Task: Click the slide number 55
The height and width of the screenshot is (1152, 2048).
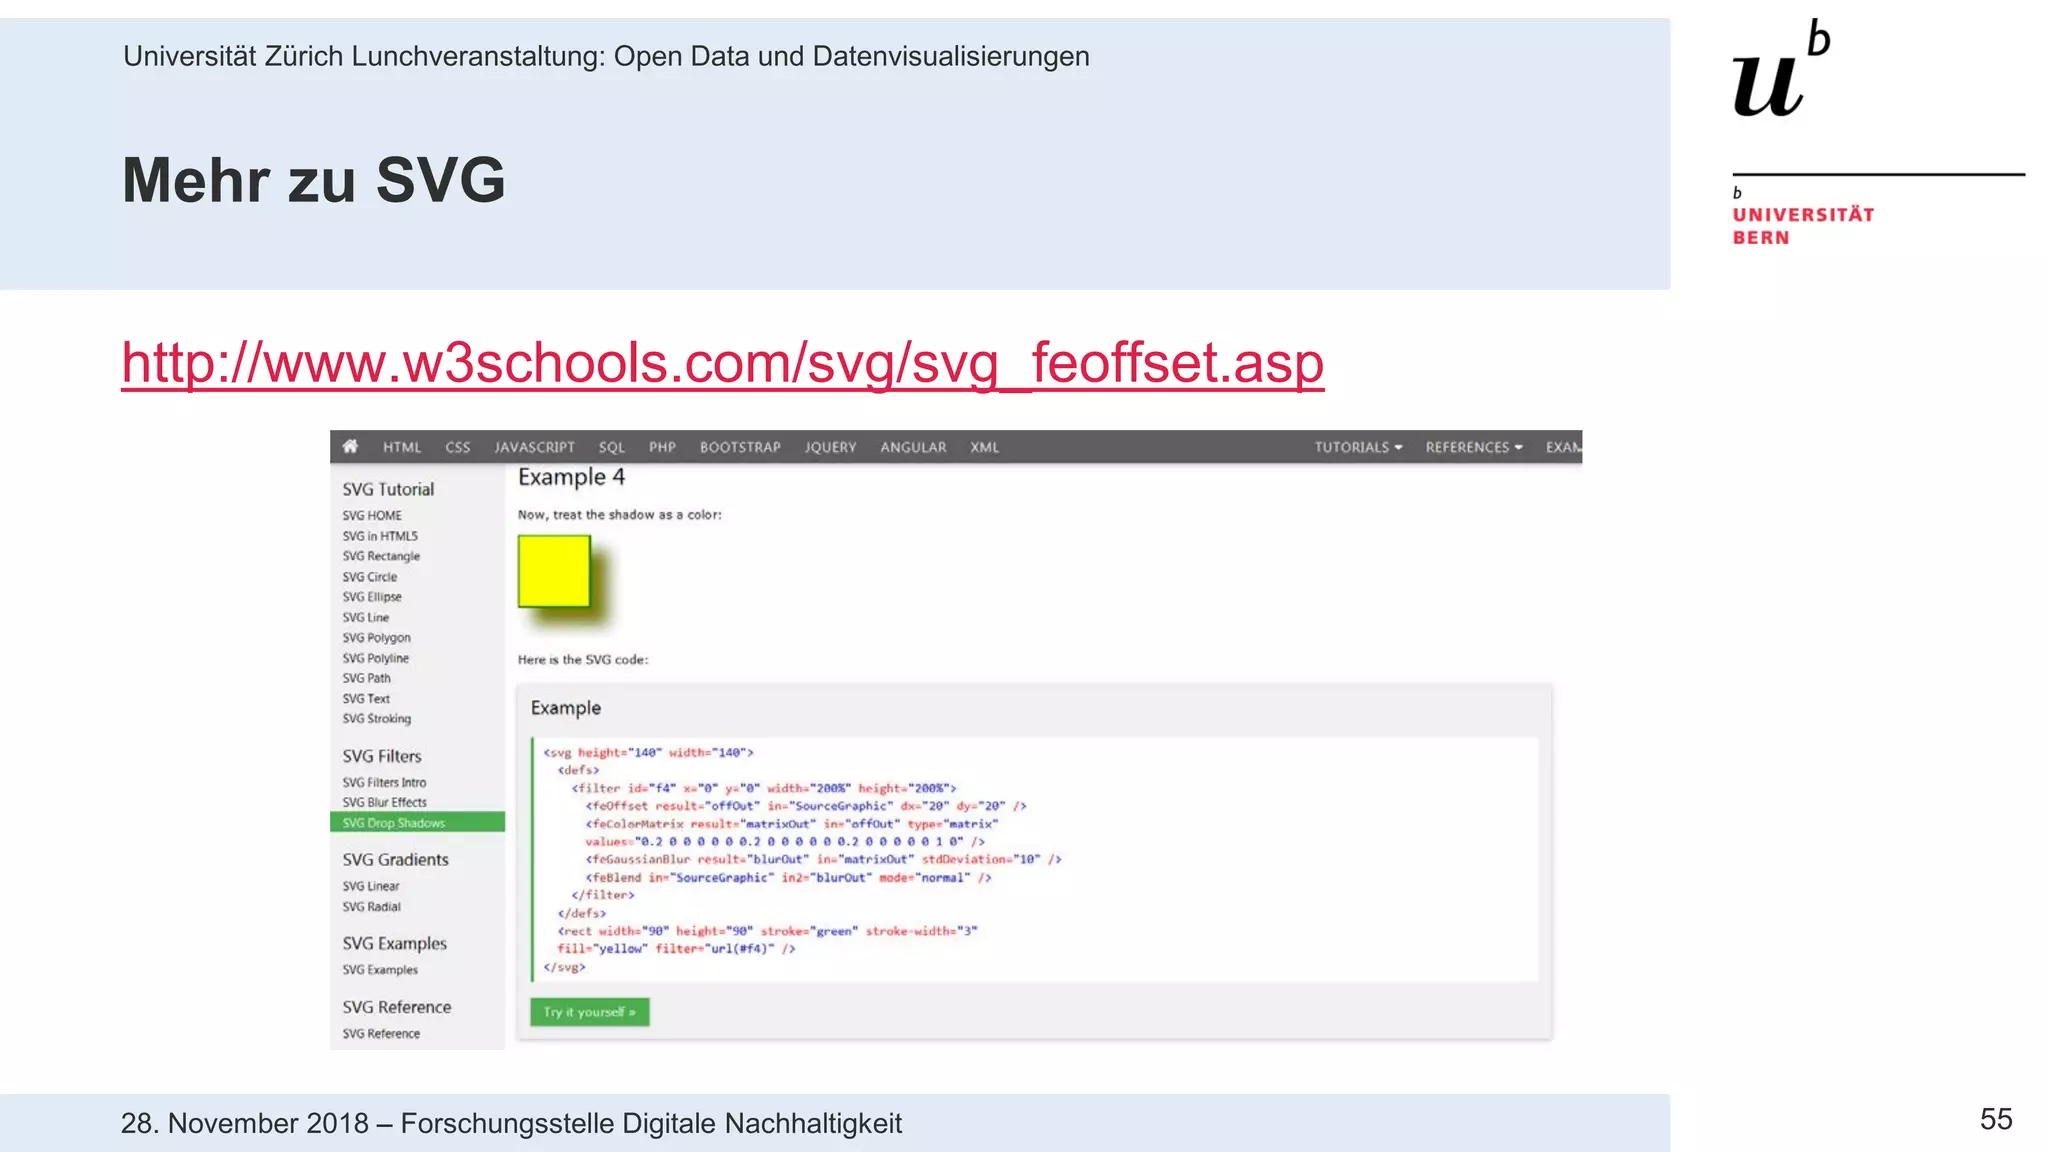Action: tap(1996, 1119)
